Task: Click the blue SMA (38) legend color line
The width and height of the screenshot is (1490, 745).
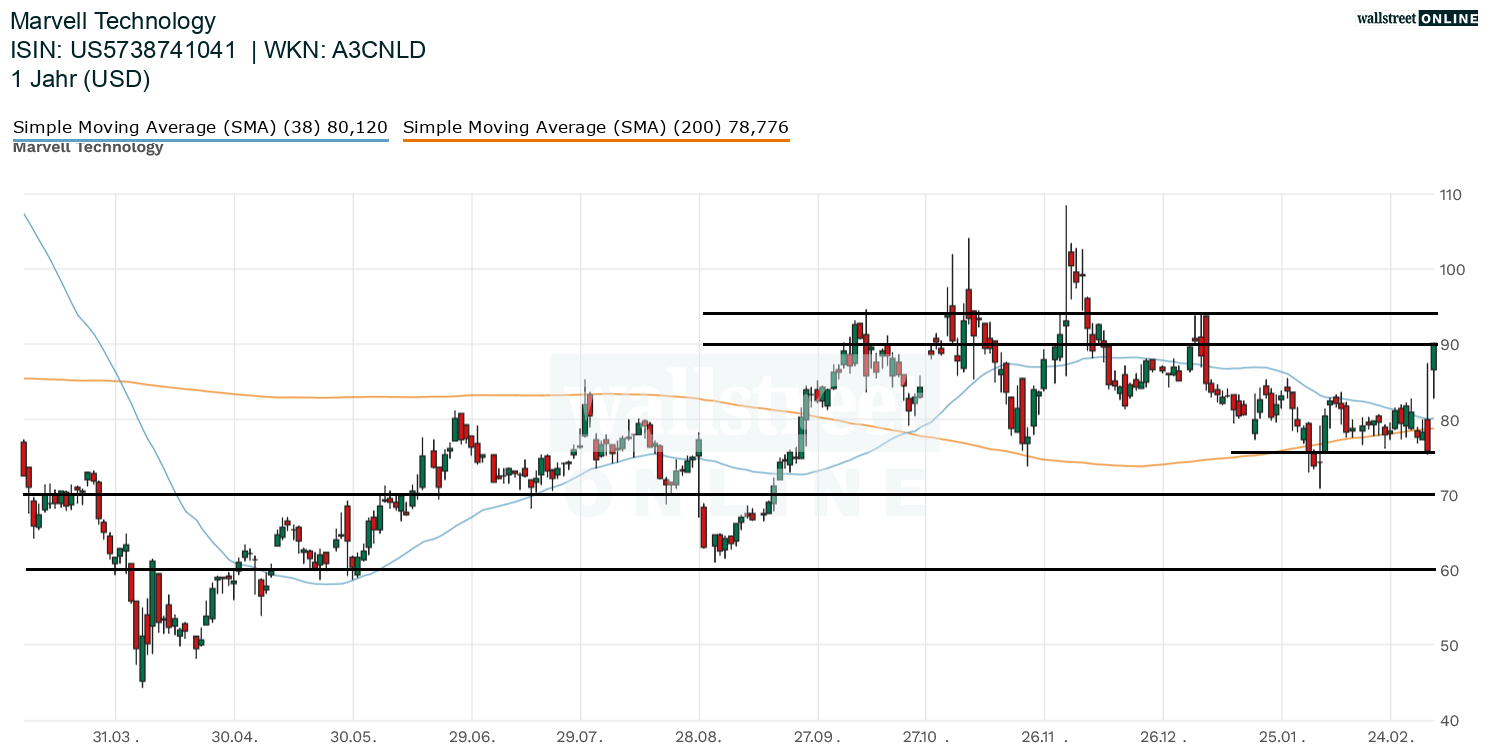Action: 200,140
